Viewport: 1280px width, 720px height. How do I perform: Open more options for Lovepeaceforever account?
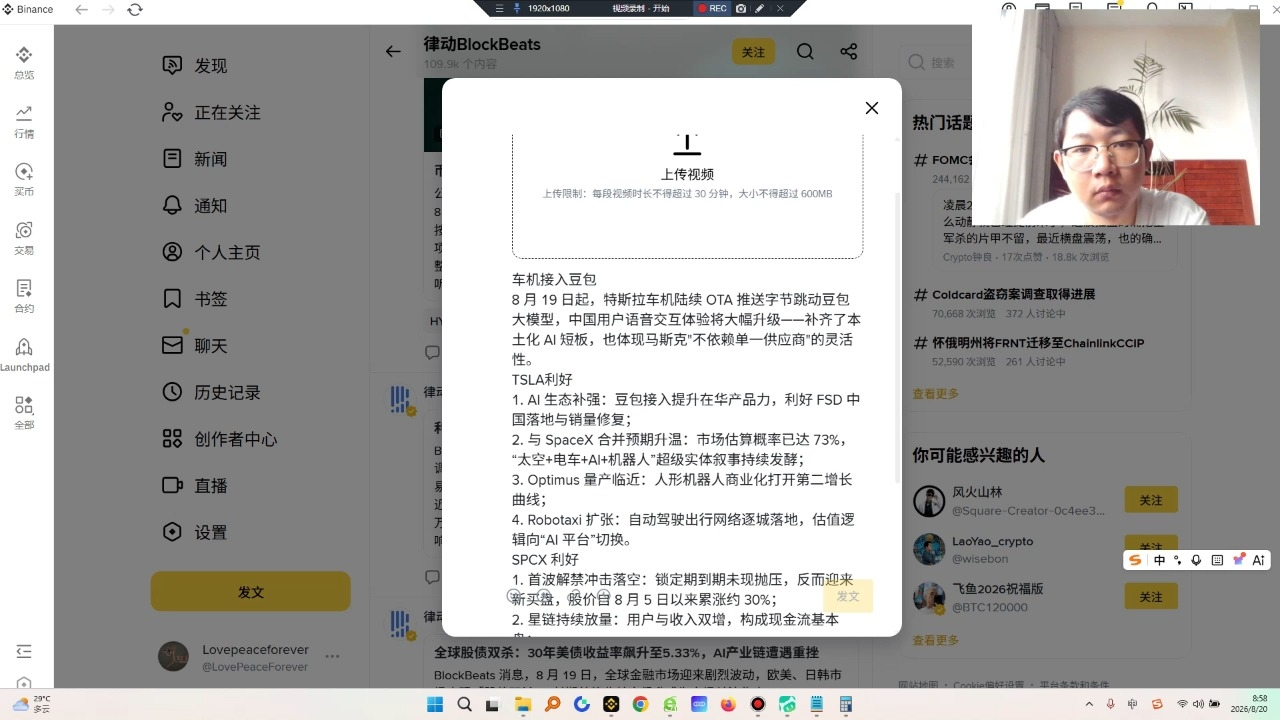click(x=332, y=657)
